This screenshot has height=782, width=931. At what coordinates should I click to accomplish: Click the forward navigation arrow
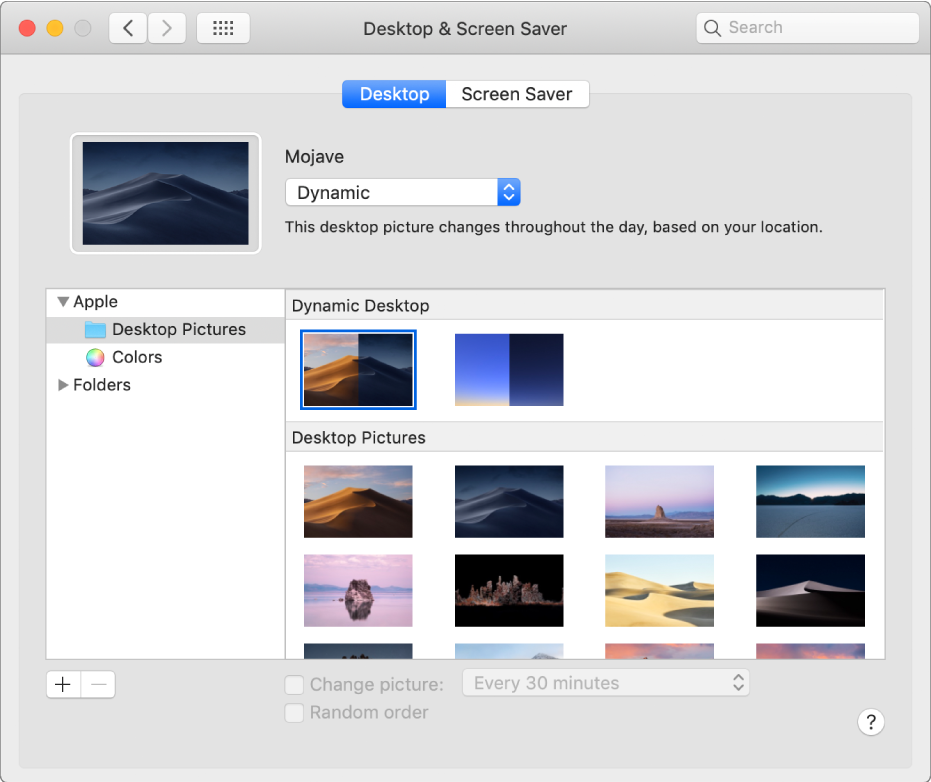(166, 28)
